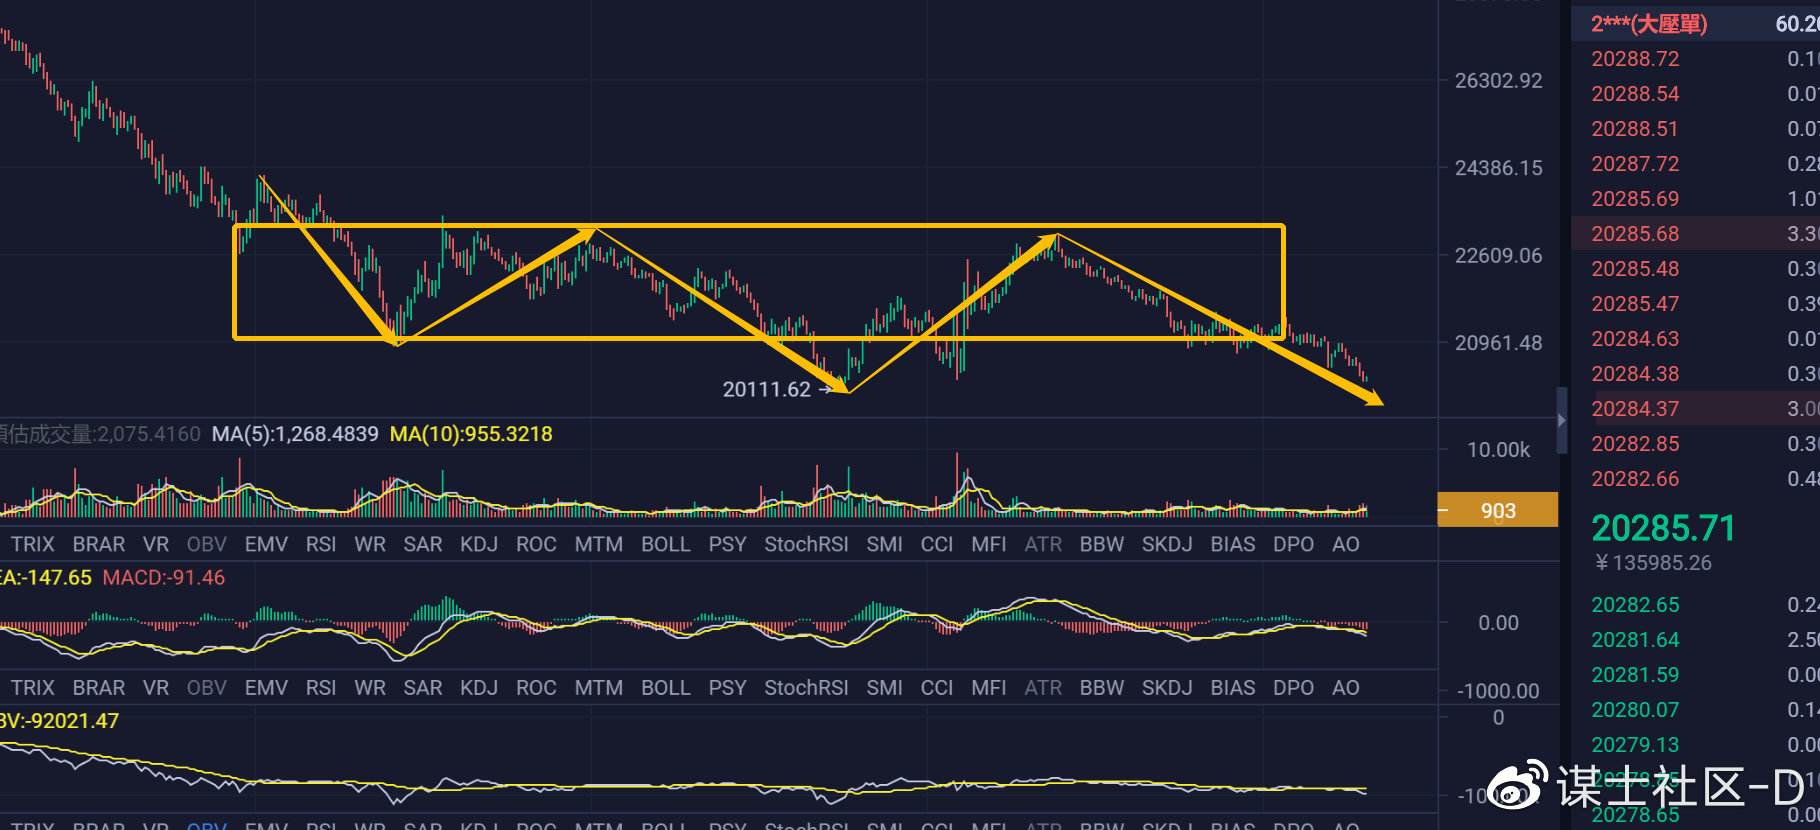1820x830 pixels.
Task: Select BRAR indicator below the volume panel
Action: click(x=99, y=544)
